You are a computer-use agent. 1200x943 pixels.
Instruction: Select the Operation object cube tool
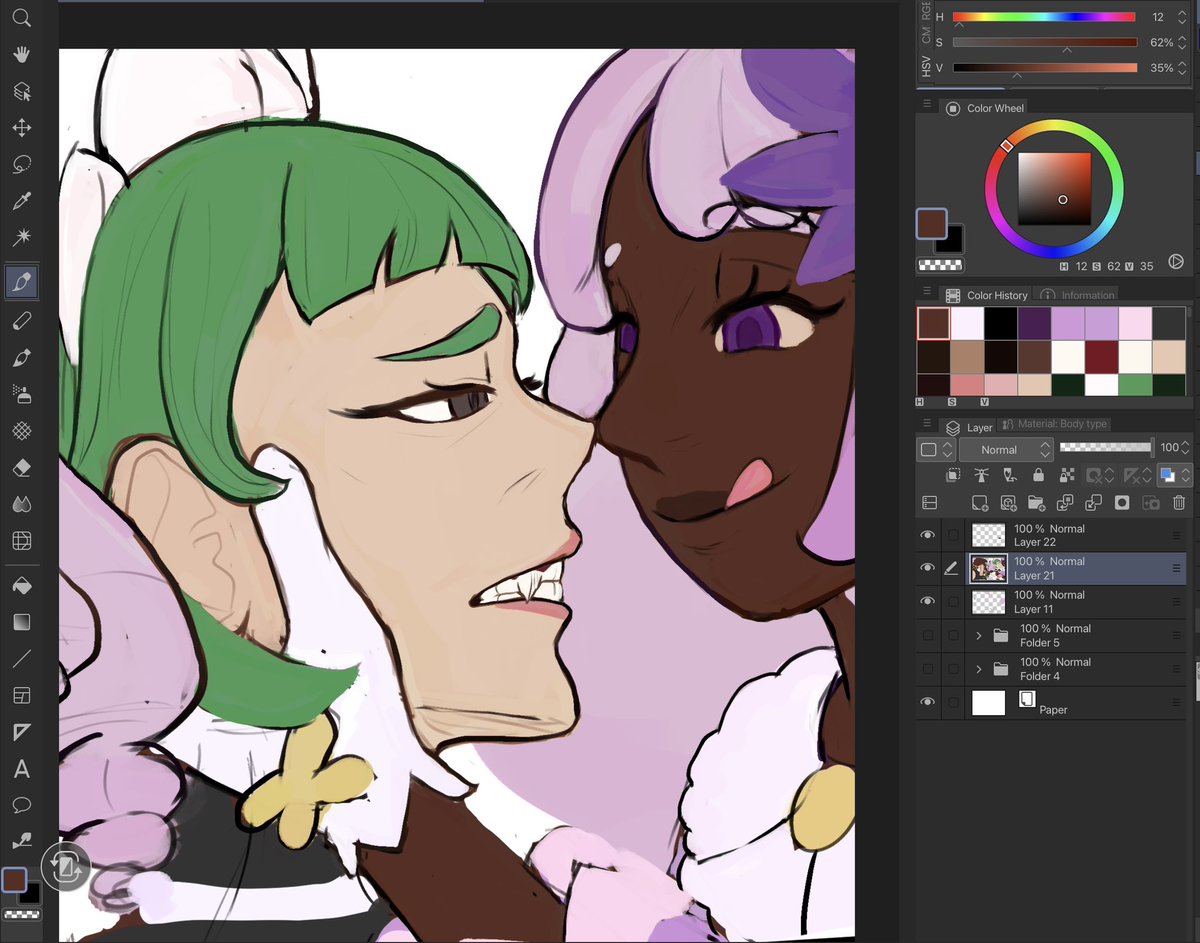21,91
